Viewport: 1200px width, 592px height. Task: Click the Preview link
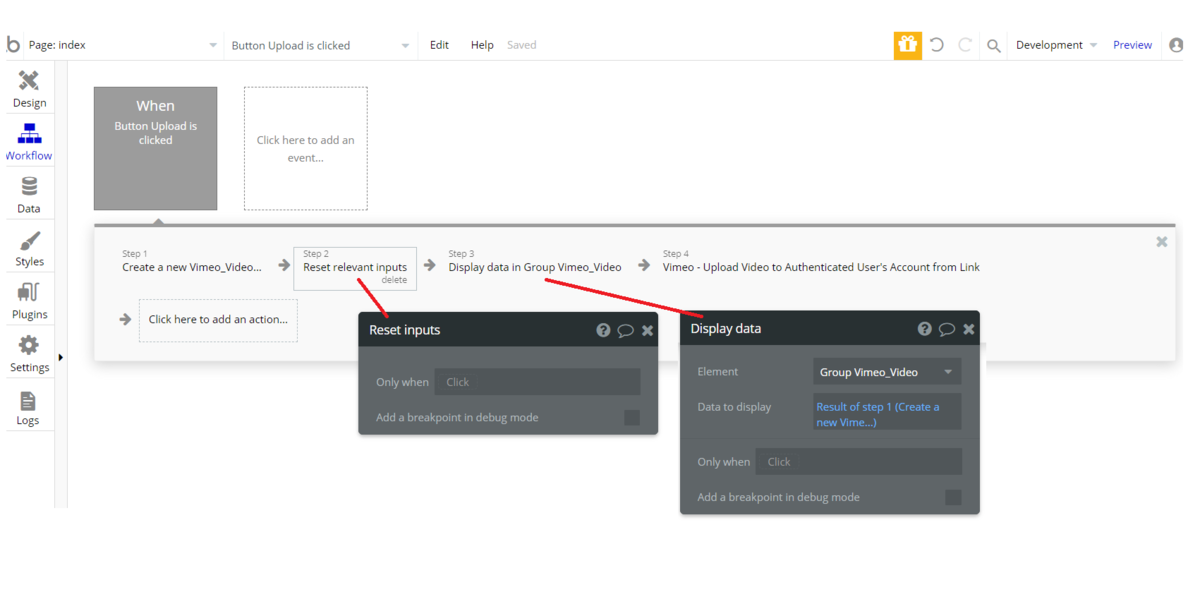pyautogui.click(x=1133, y=45)
